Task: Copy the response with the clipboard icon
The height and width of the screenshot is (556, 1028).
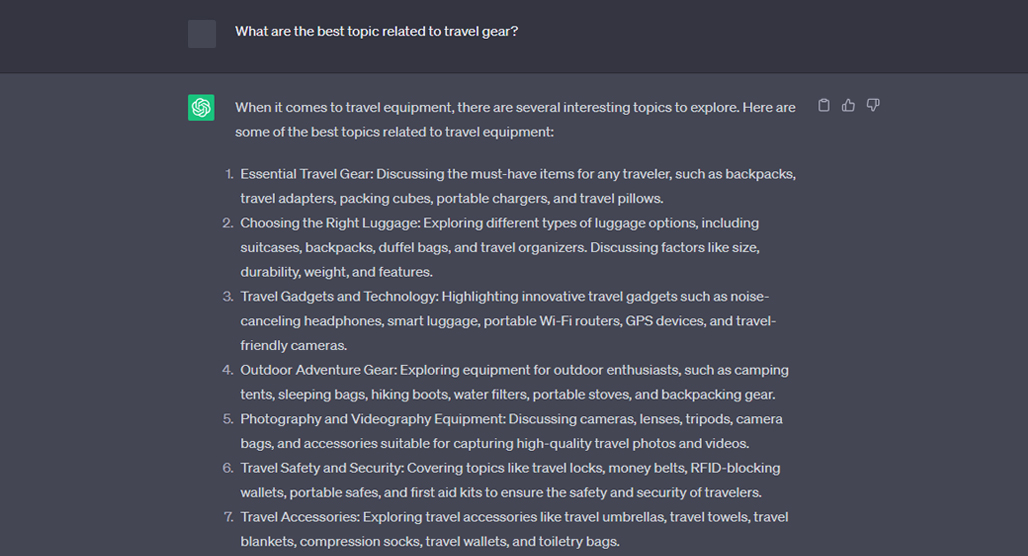Action: pos(824,105)
